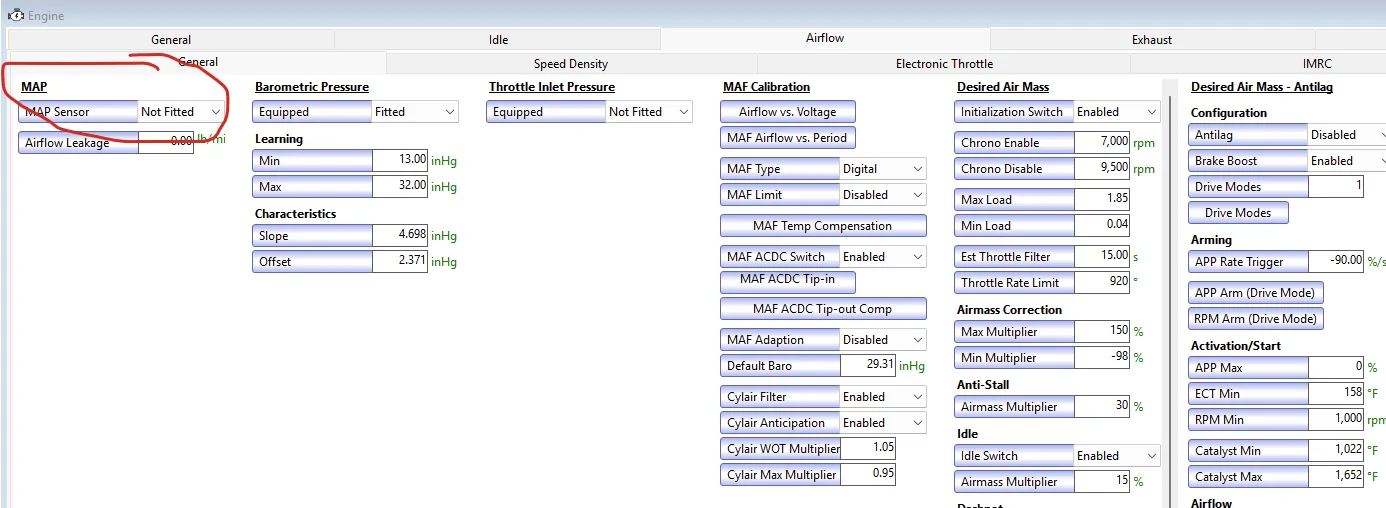Screen dimensions: 1386x508
Task: Open the top-row General tab
Action: coord(171,40)
